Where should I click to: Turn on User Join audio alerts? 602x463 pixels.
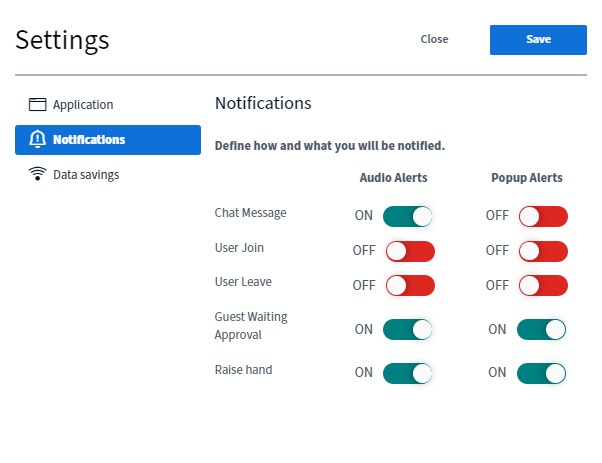click(x=410, y=251)
